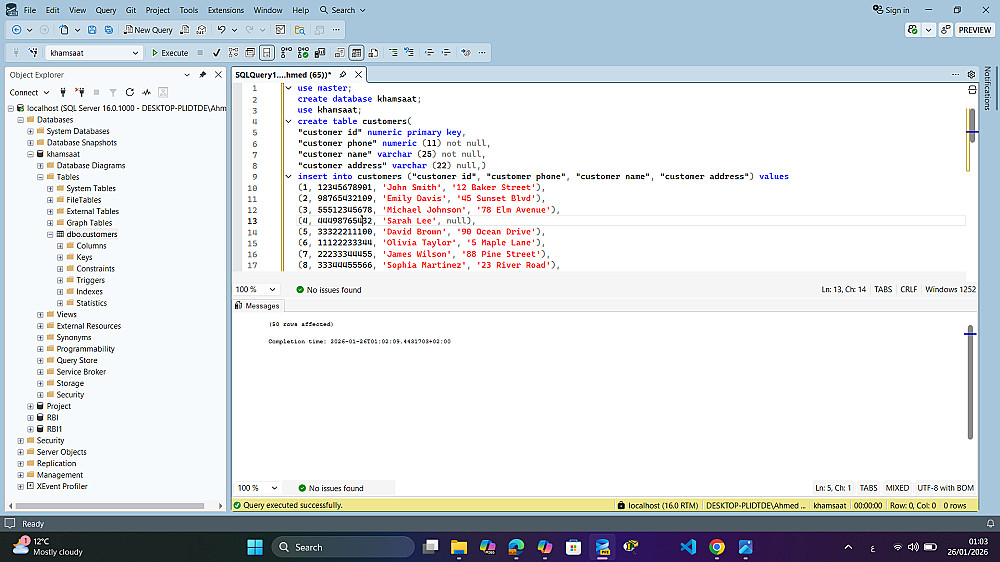
Task: Open the query editor settings gear
Action: click(x=970, y=75)
